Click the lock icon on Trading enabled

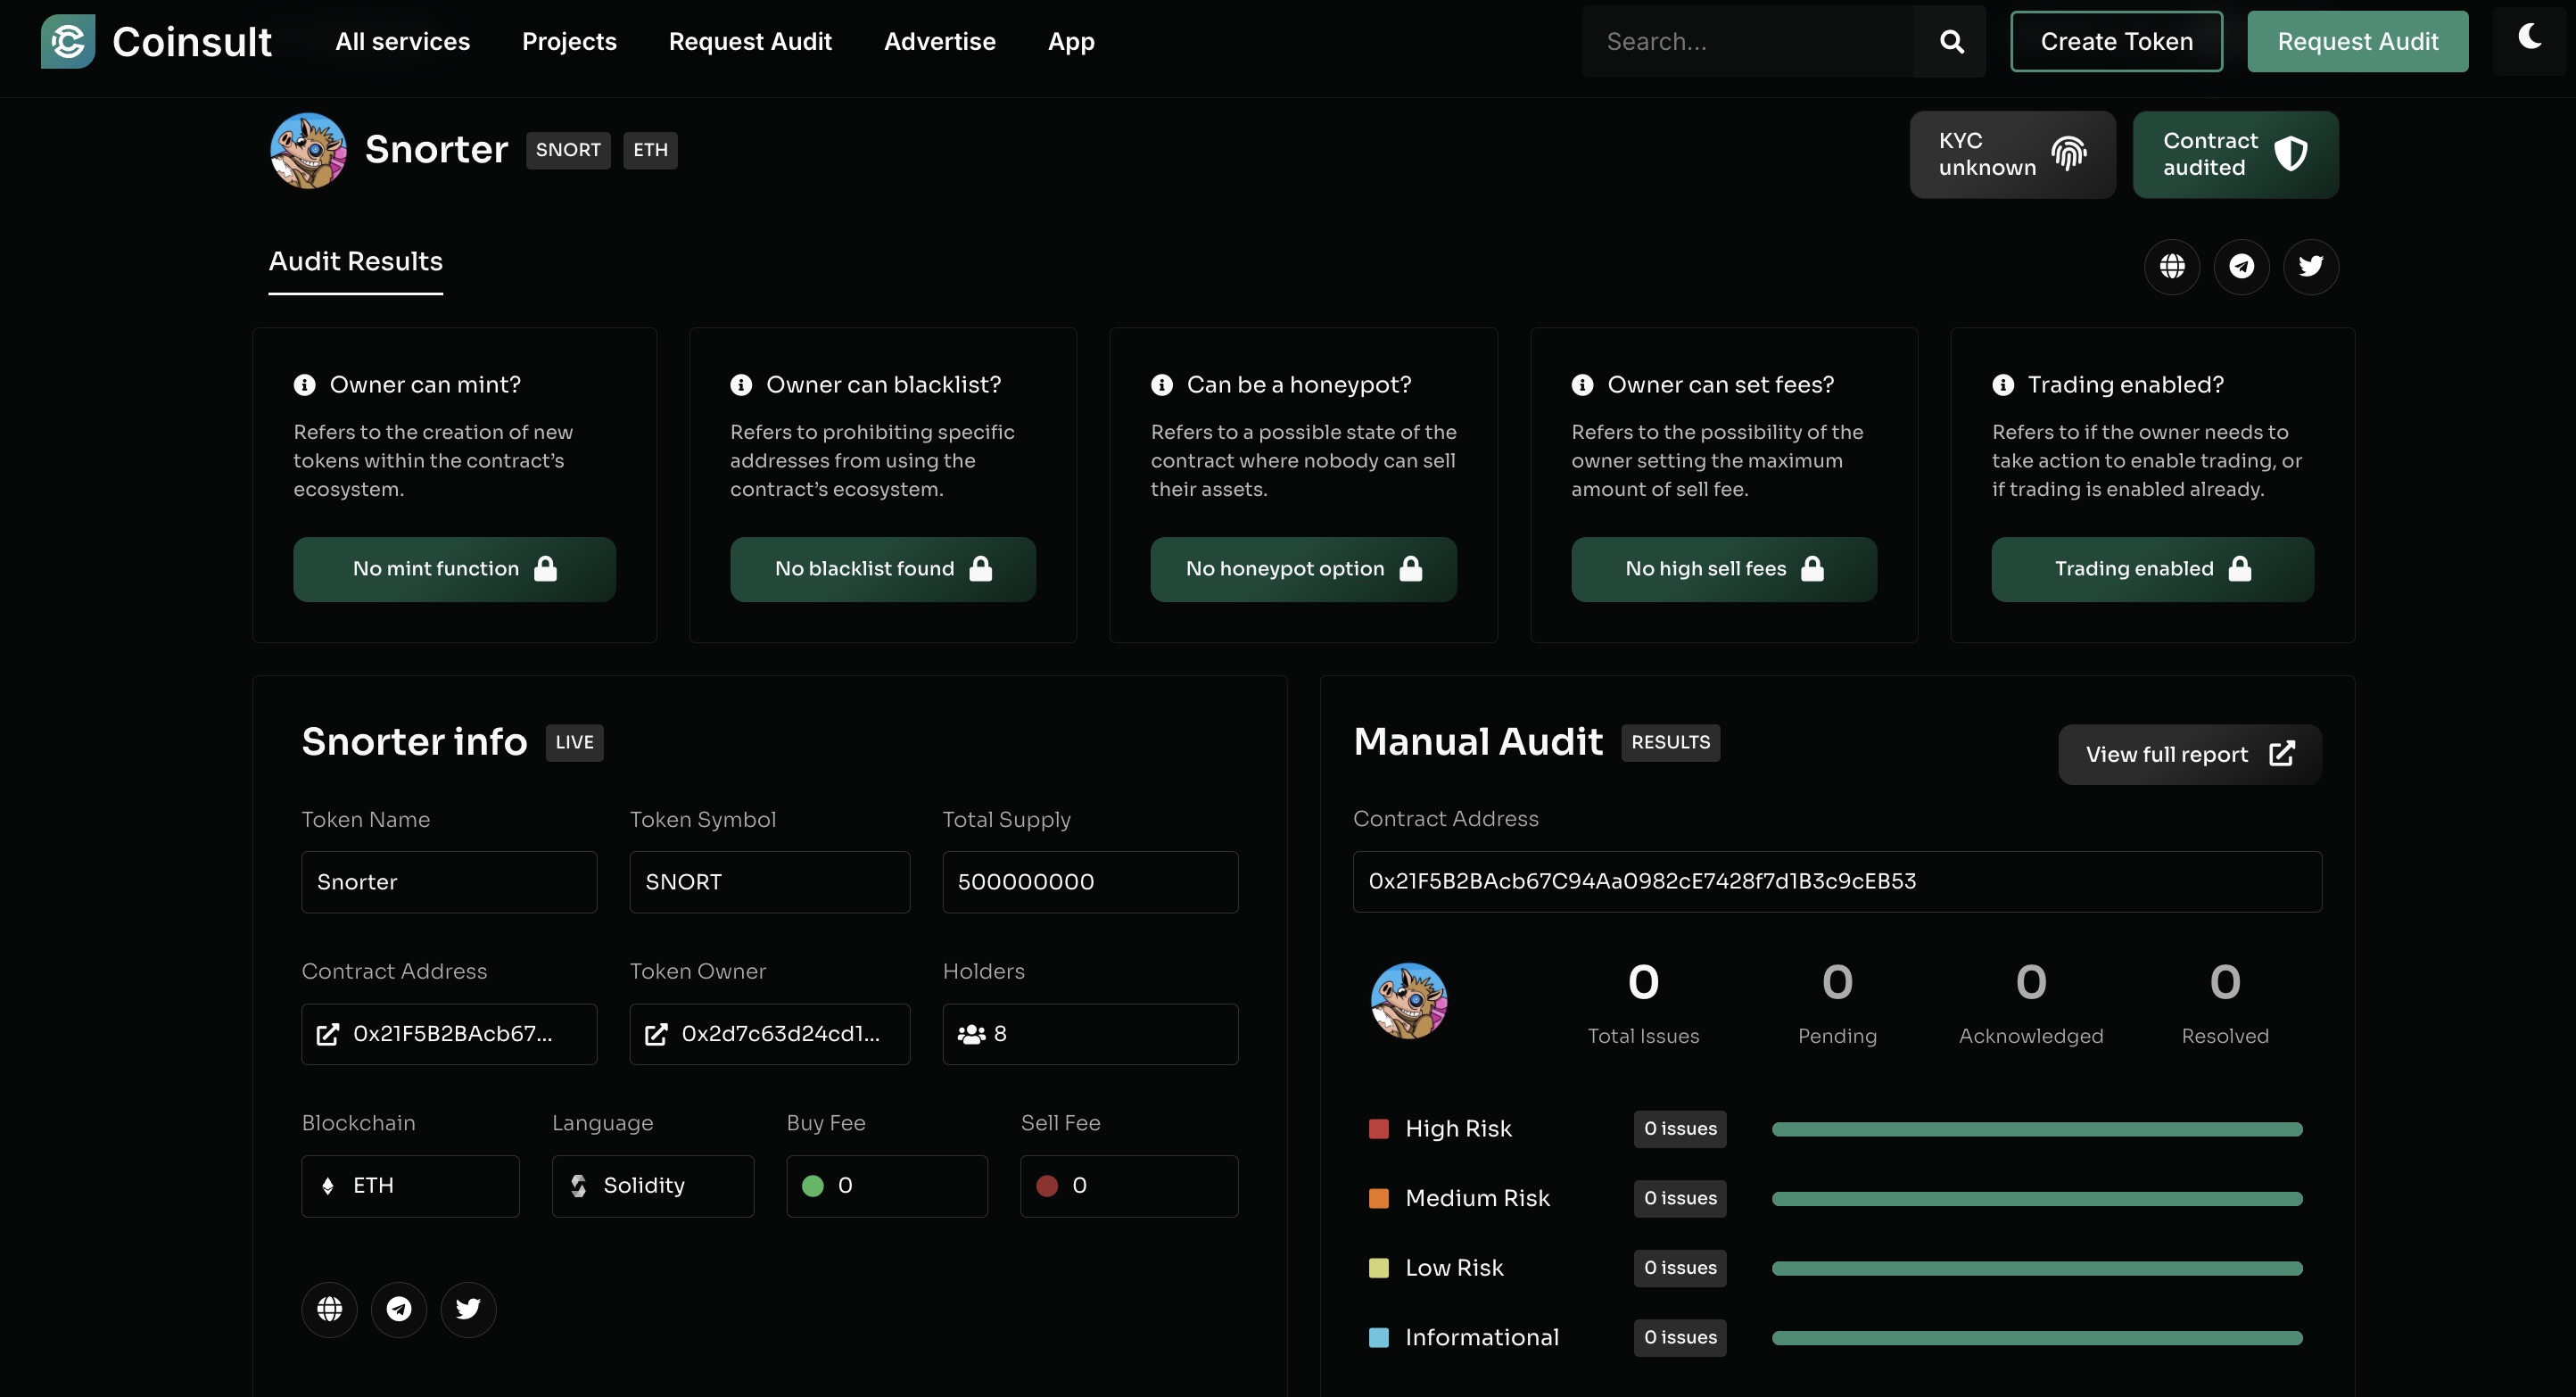tap(2240, 569)
